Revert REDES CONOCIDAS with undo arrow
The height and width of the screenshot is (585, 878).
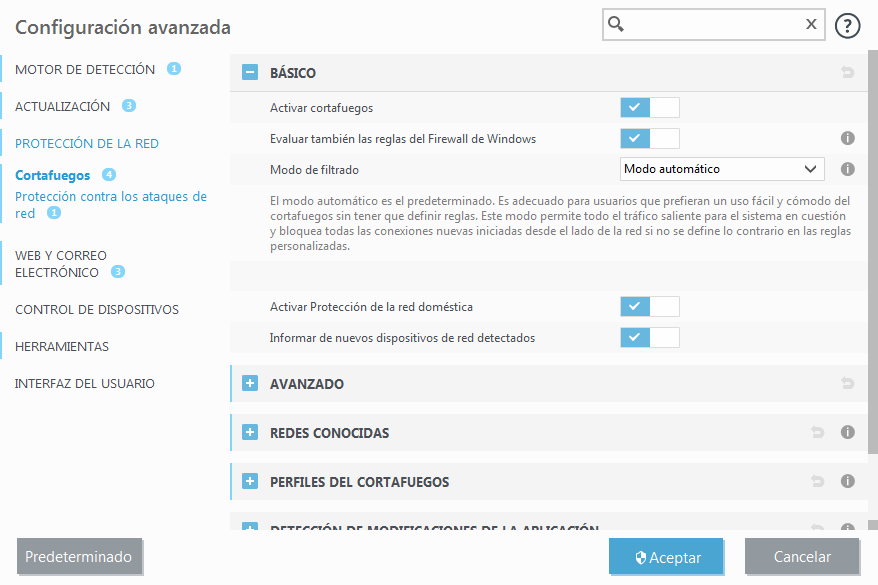tap(818, 432)
